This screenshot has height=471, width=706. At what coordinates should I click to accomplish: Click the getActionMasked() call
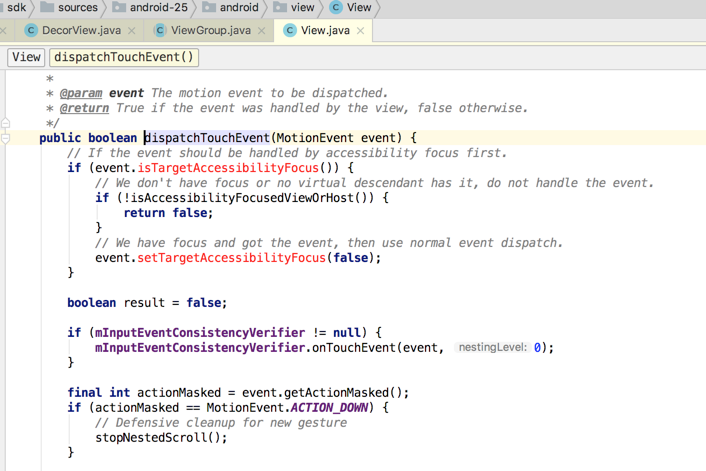[x=346, y=393]
